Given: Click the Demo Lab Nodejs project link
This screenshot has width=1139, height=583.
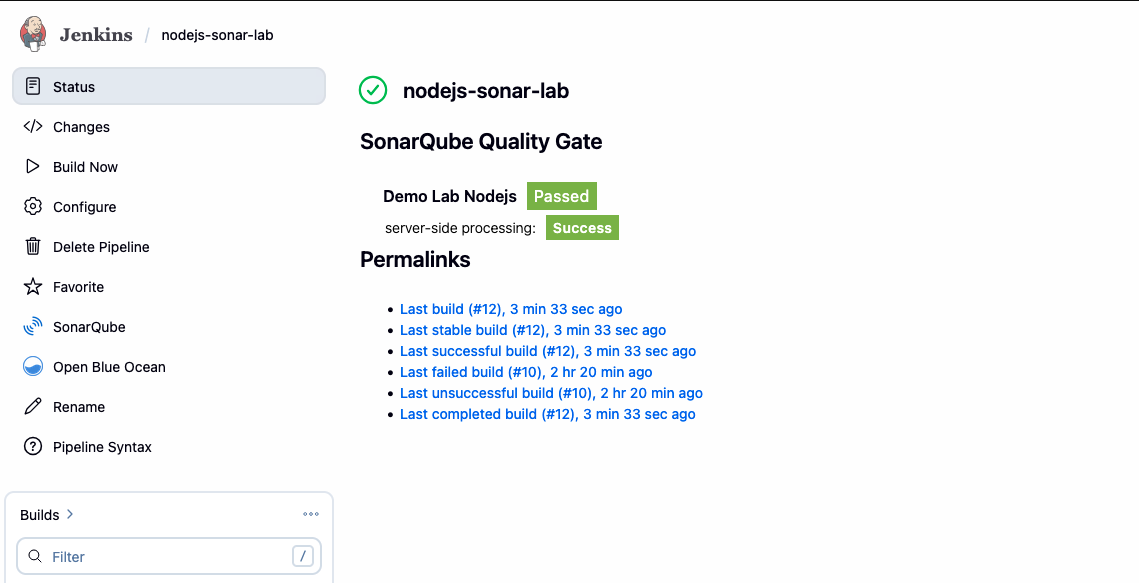Looking at the screenshot, I should pos(450,196).
